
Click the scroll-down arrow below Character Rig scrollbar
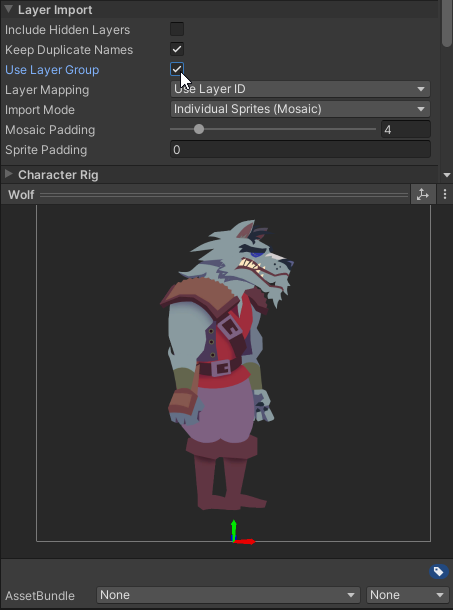(447, 175)
